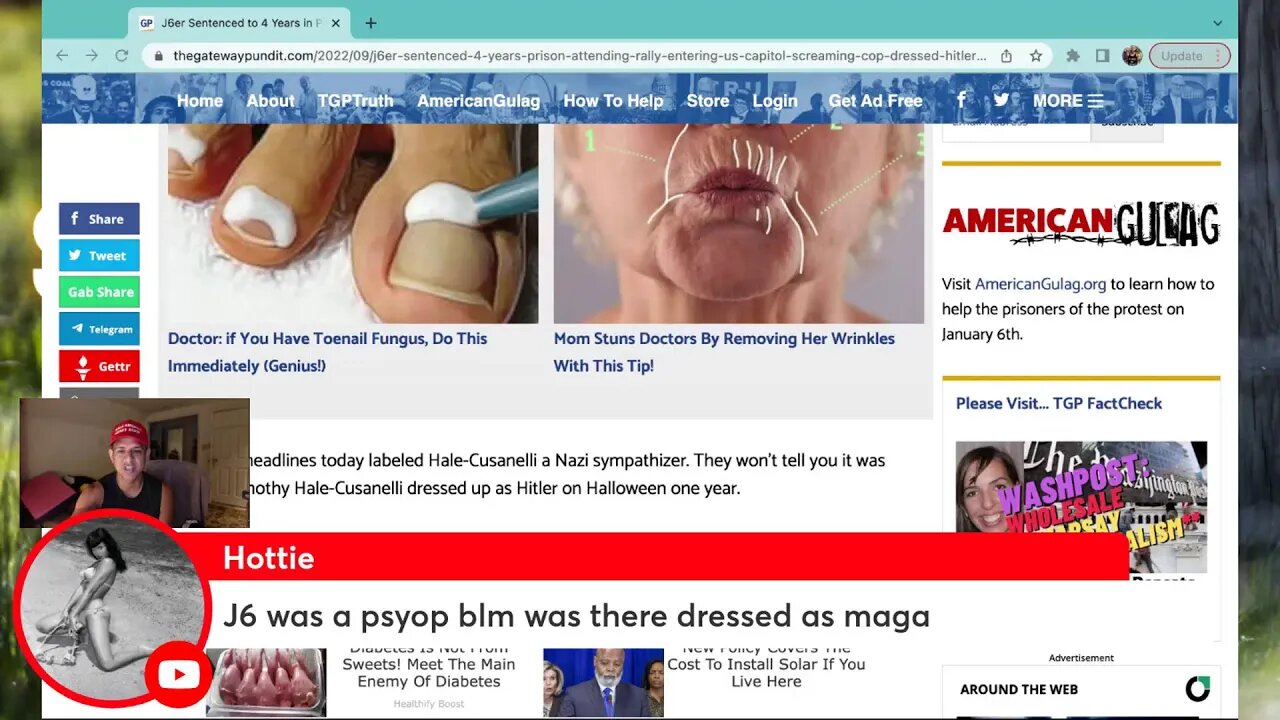Go to Home in site navigation
Image resolution: width=1280 pixels, height=720 pixels.
200,100
